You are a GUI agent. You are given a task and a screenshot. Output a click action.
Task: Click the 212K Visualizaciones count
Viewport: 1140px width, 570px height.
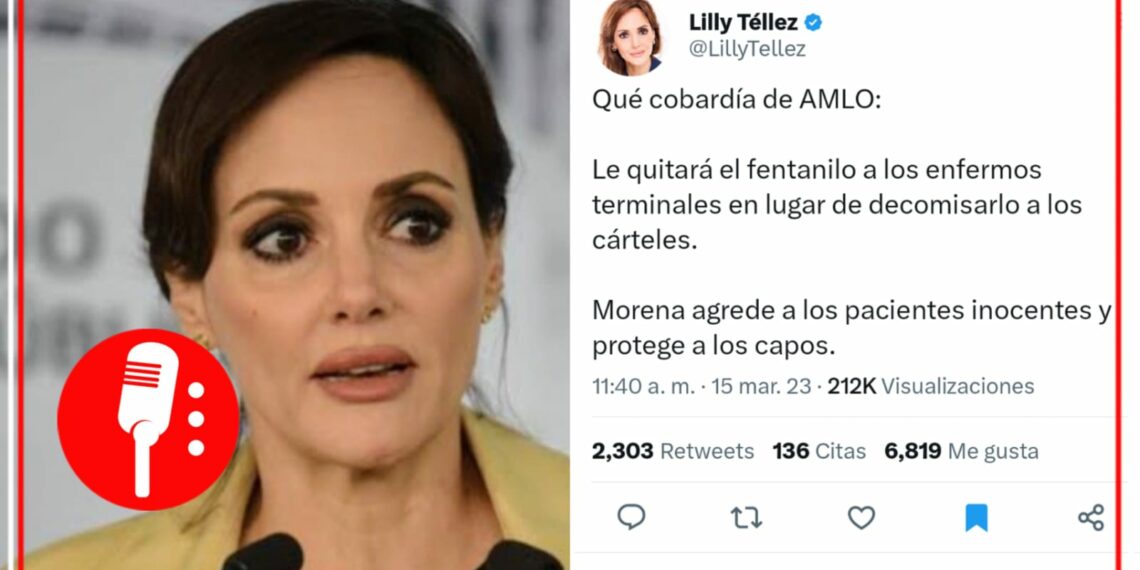pos(931,386)
